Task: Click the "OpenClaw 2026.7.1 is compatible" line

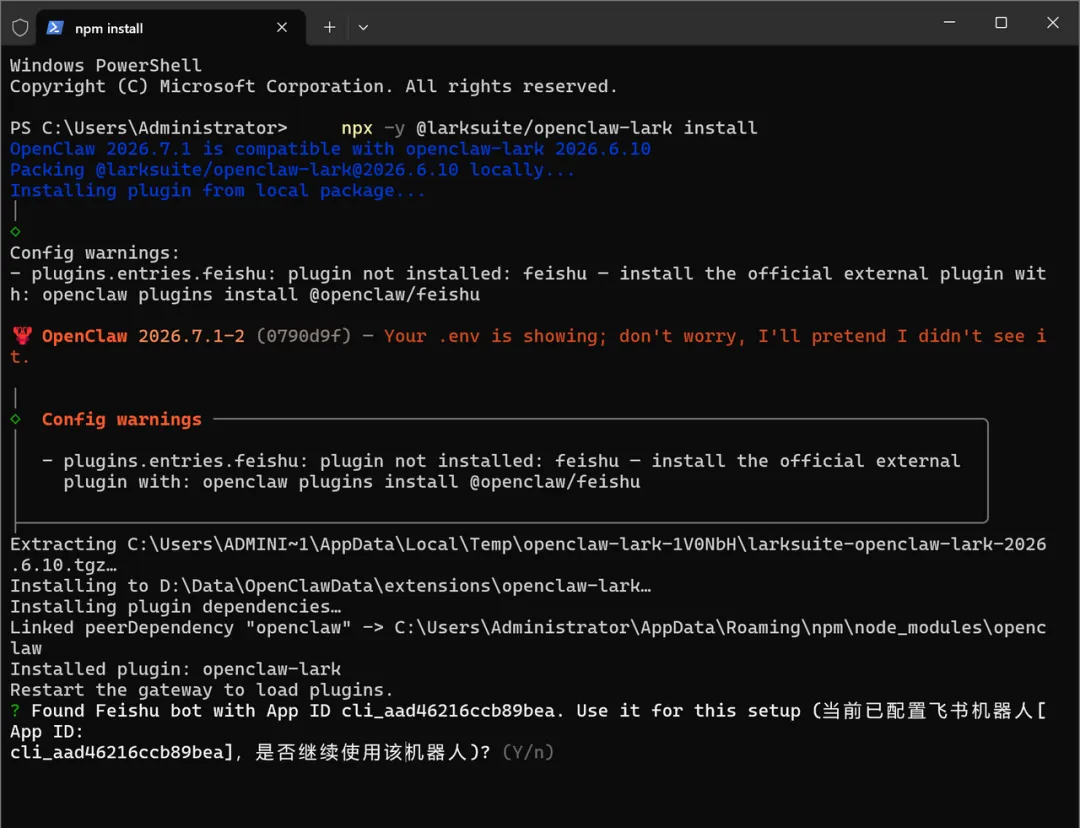Action: (330, 149)
